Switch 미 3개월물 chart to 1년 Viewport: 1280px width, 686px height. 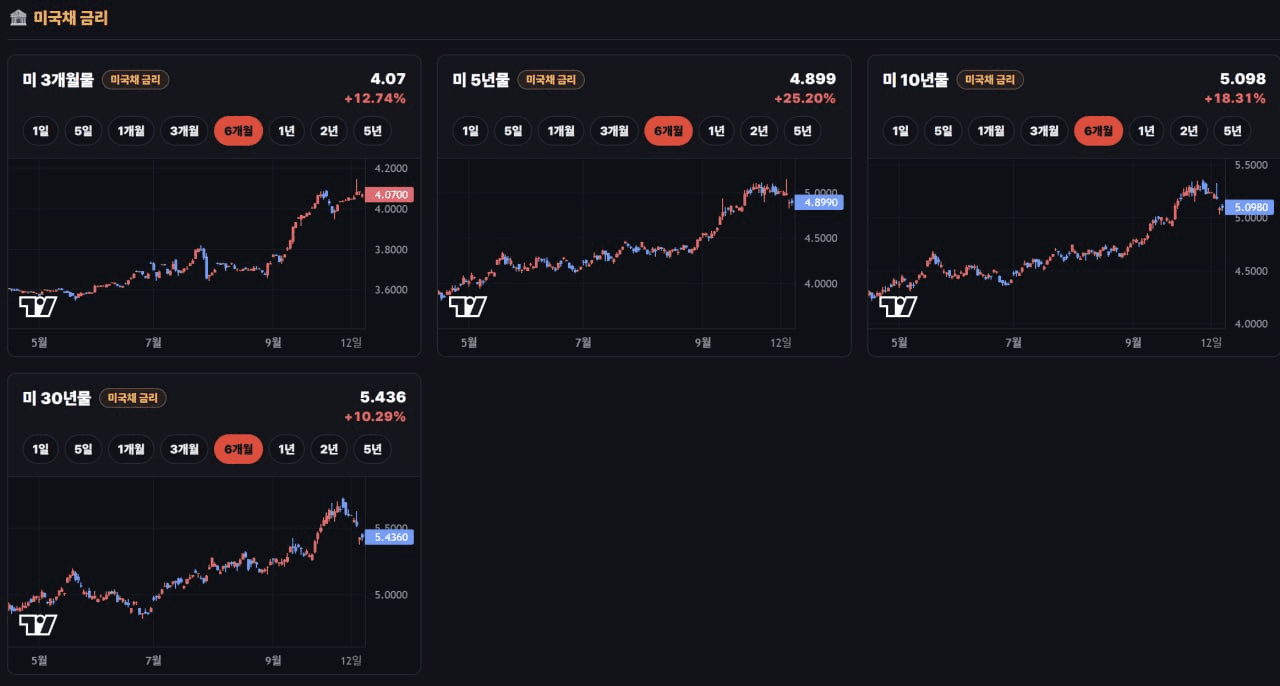[287, 131]
